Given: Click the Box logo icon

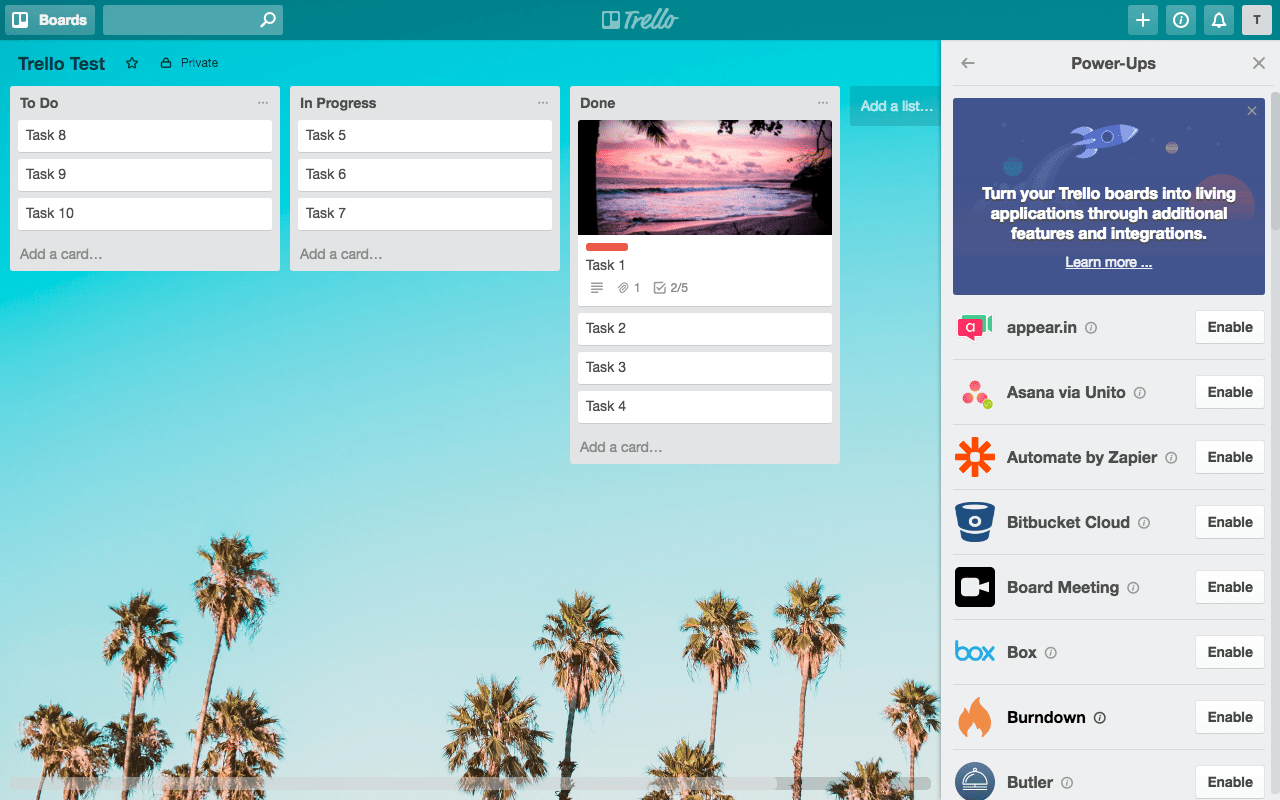Looking at the screenshot, I should pos(975,652).
